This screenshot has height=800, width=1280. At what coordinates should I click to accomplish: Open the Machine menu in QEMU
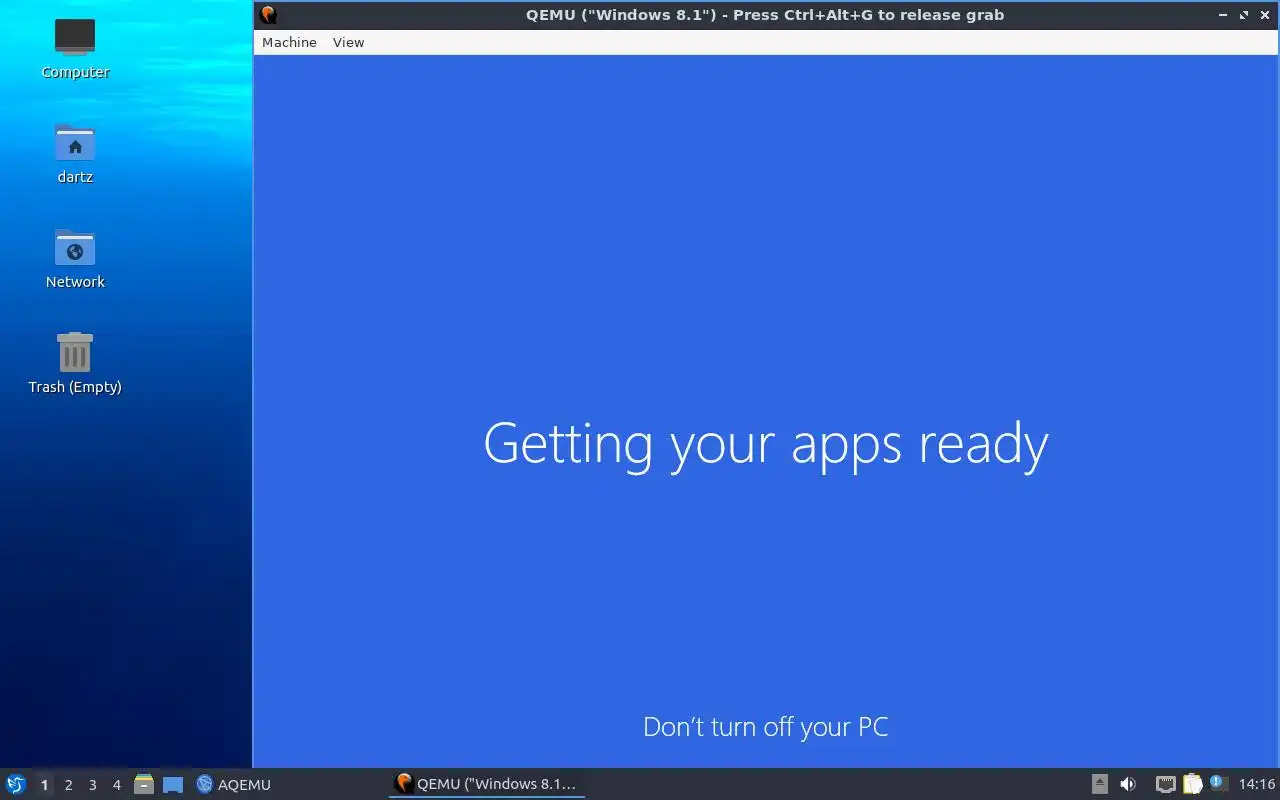pyautogui.click(x=289, y=42)
